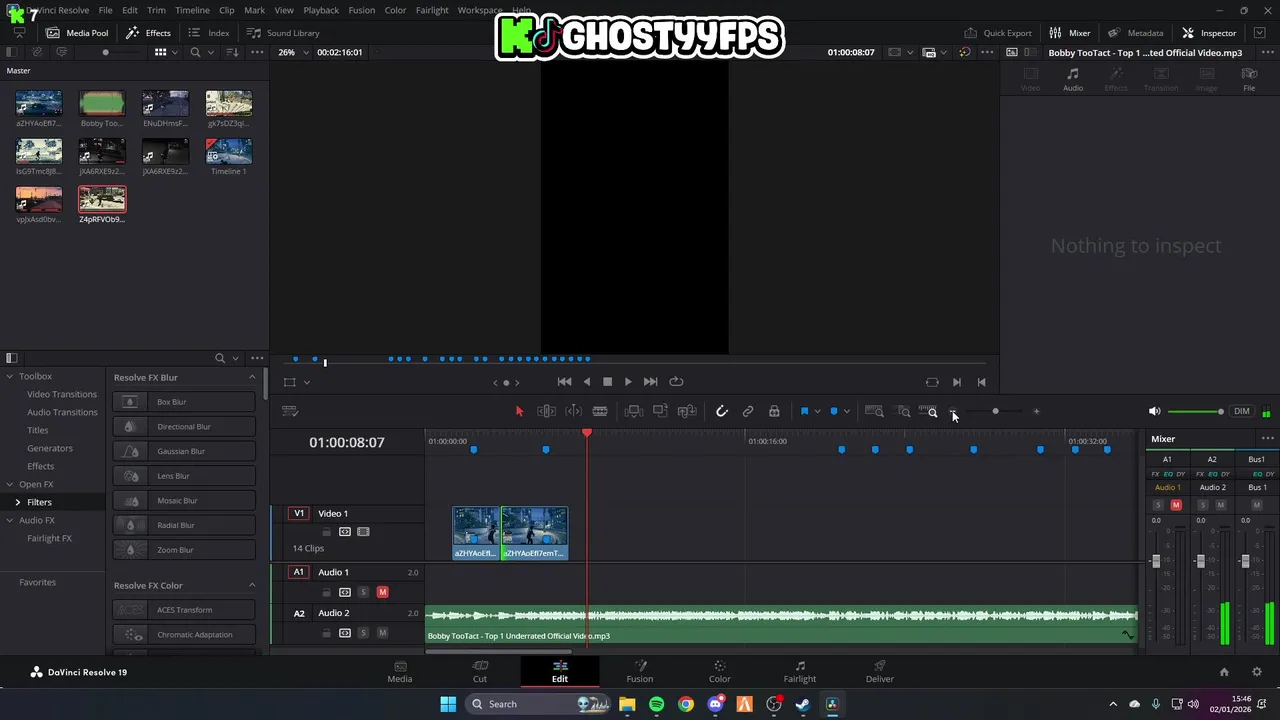Viewport: 1280px width, 720px height.
Task: Open media pool search icon
Action: point(195,52)
